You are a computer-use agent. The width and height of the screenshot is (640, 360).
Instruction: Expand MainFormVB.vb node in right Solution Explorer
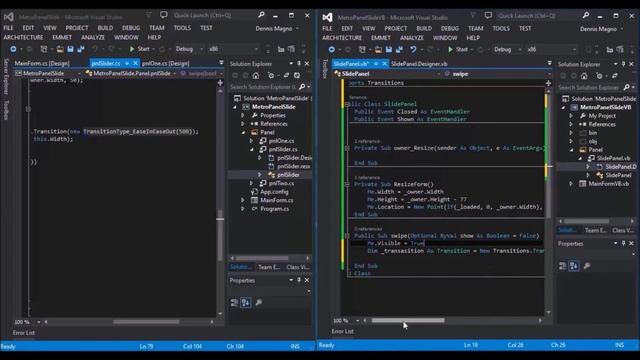[571, 184]
